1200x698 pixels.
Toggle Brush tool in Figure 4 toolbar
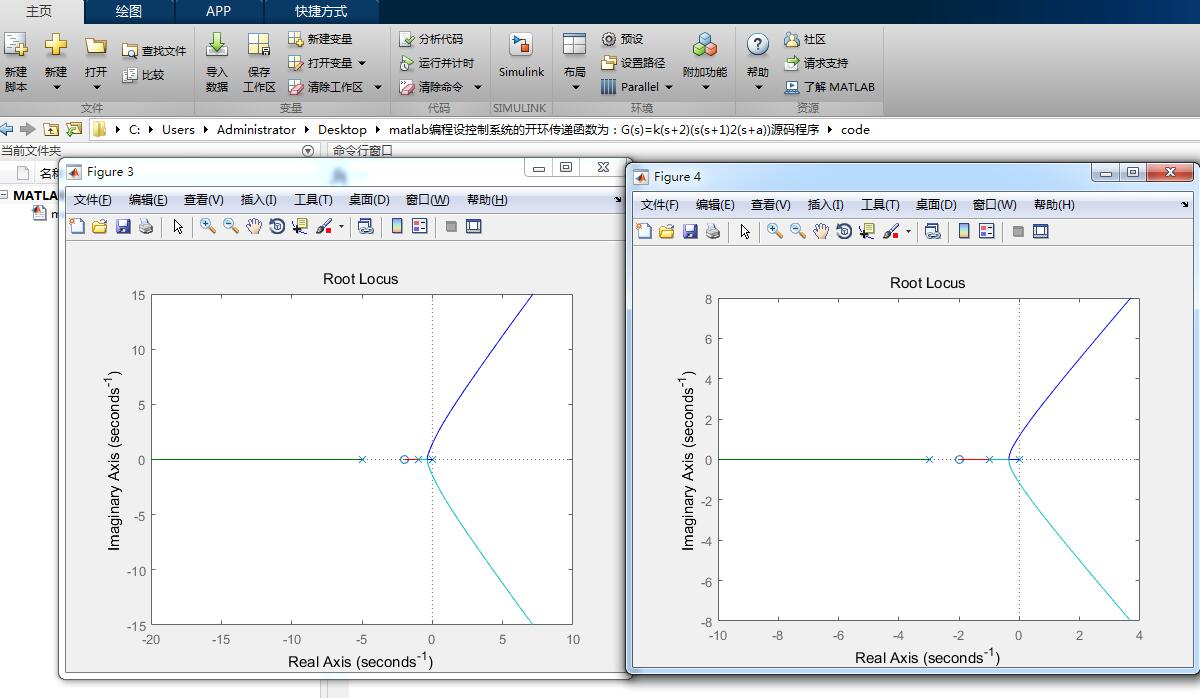[x=891, y=231]
